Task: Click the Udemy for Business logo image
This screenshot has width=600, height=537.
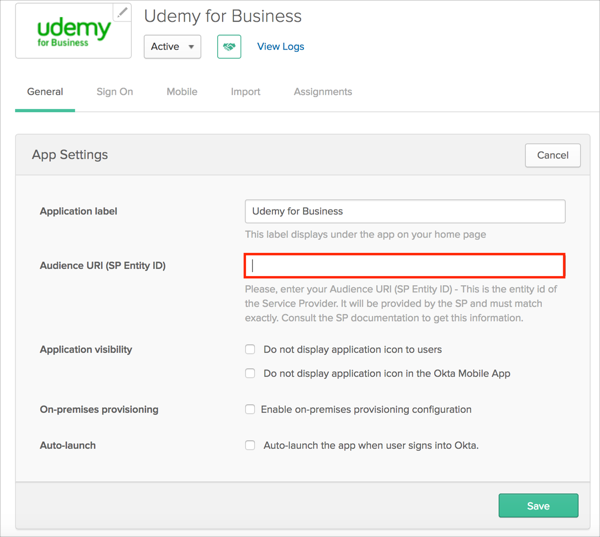Action: (x=73, y=32)
